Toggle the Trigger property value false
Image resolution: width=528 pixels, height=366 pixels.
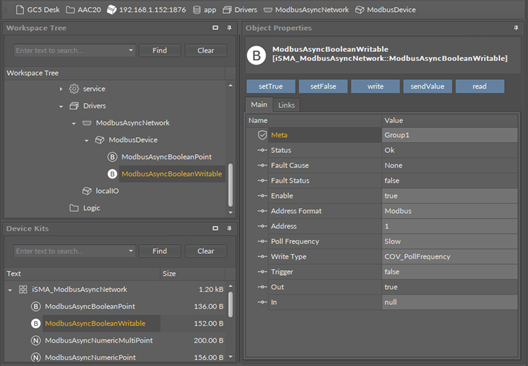pyautogui.click(x=450, y=272)
